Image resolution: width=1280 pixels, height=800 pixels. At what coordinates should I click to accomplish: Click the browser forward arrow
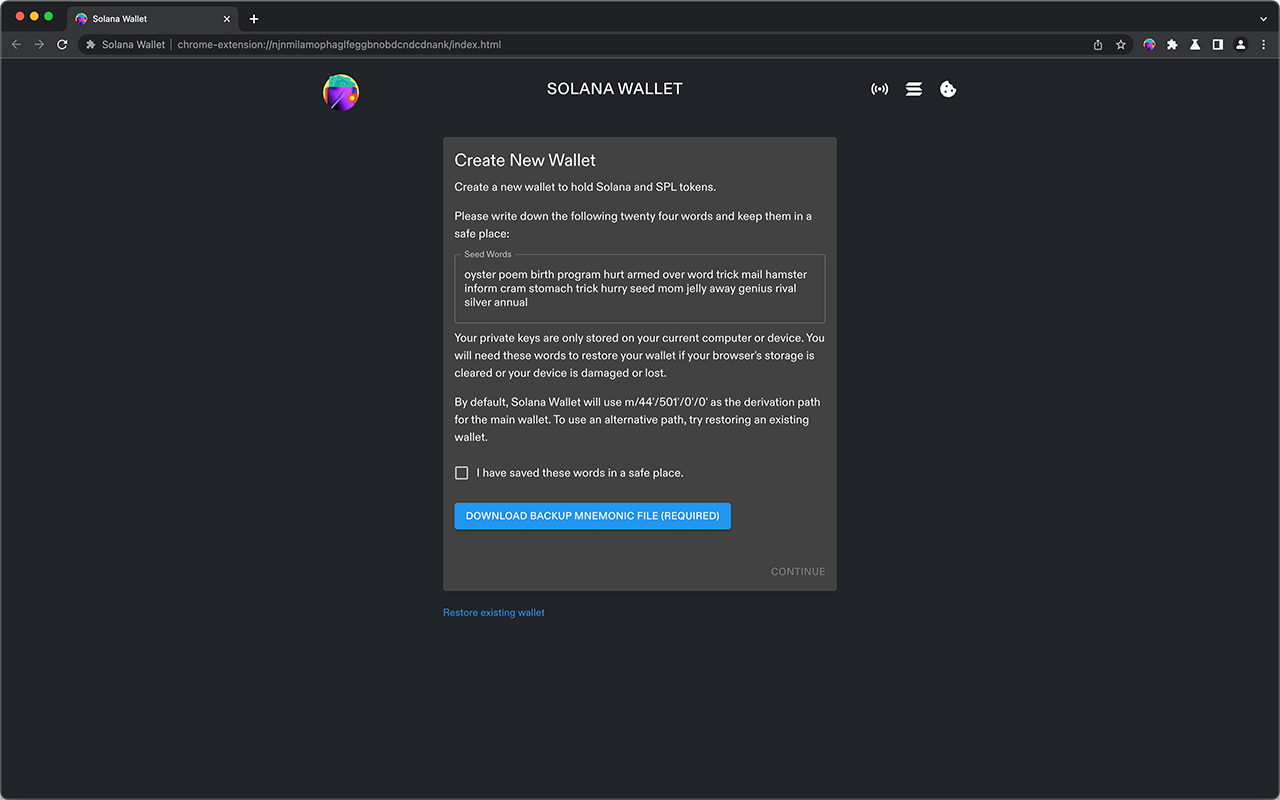pos(39,45)
